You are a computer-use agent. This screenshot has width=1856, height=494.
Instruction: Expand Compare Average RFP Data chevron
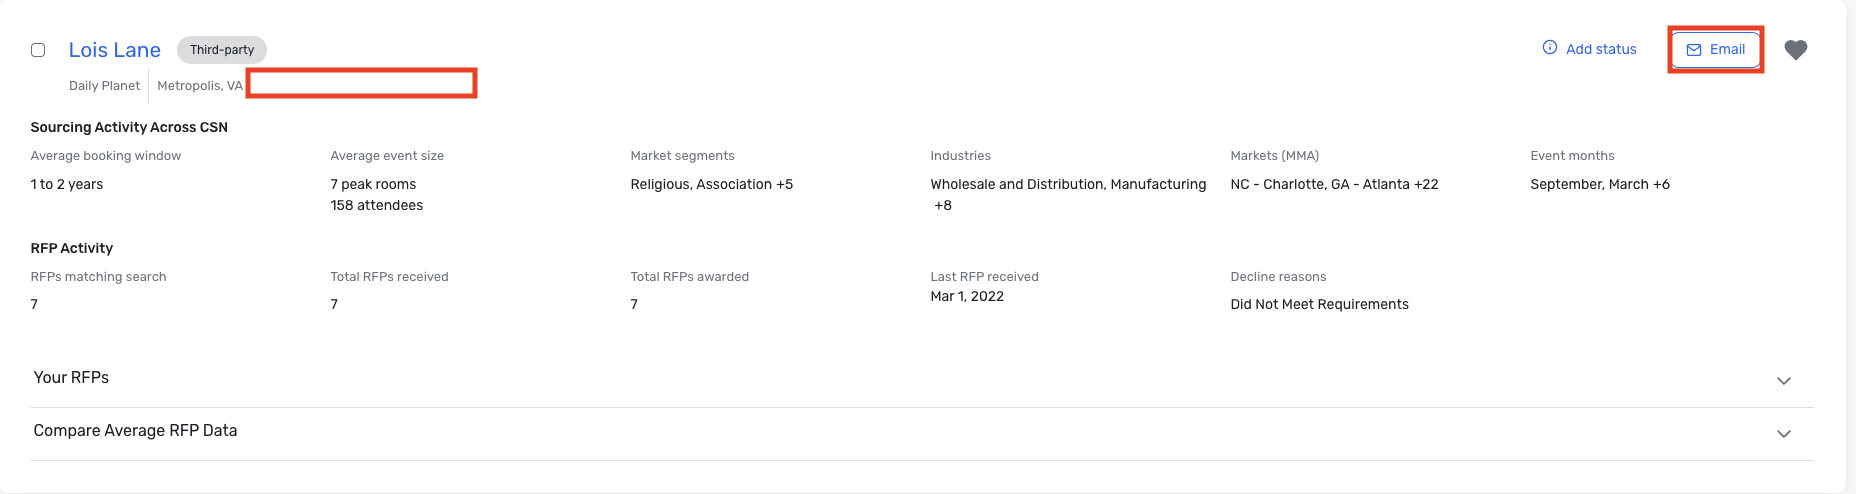tap(1784, 434)
